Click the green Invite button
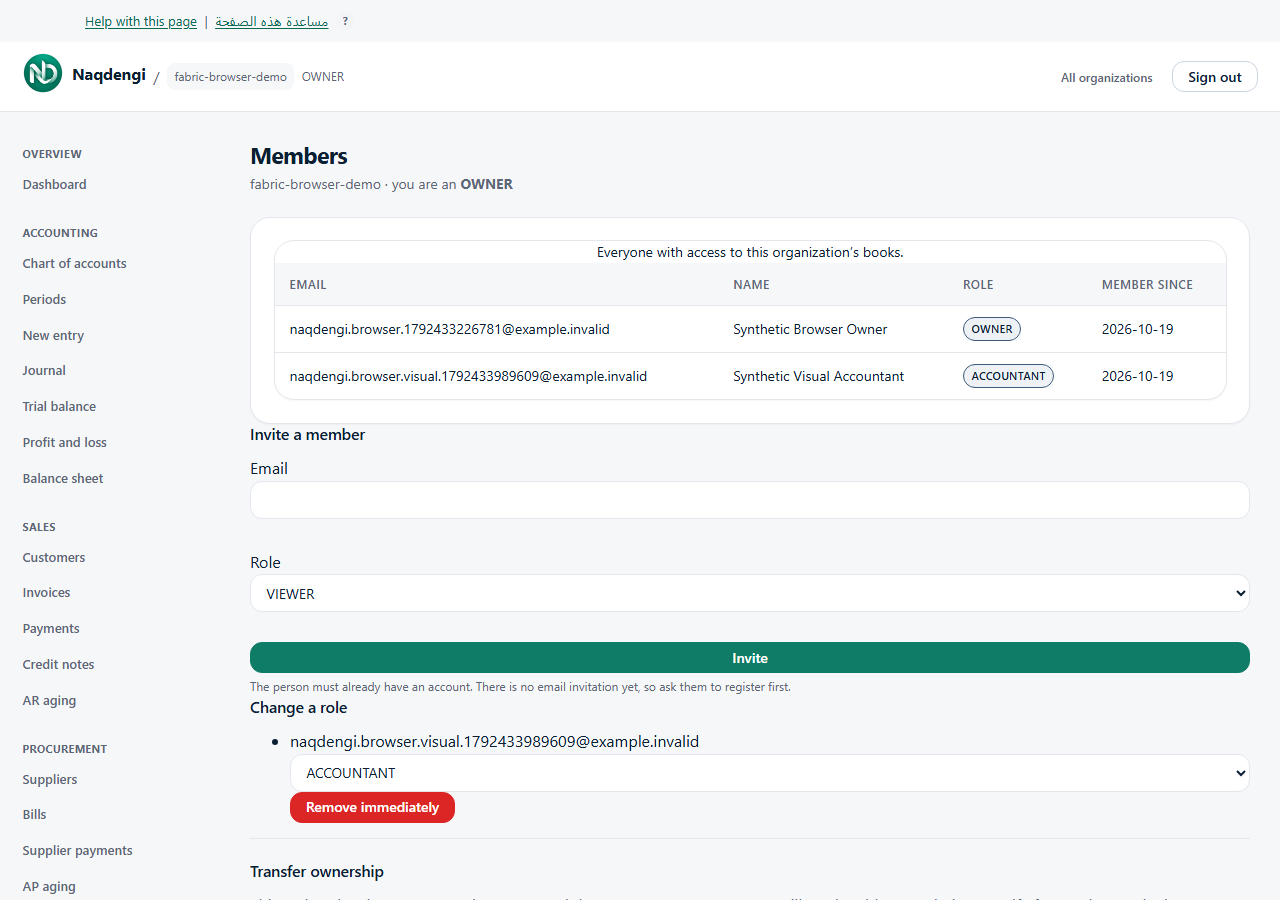This screenshot has height=900, width=1280. click(x=750, y=658)
